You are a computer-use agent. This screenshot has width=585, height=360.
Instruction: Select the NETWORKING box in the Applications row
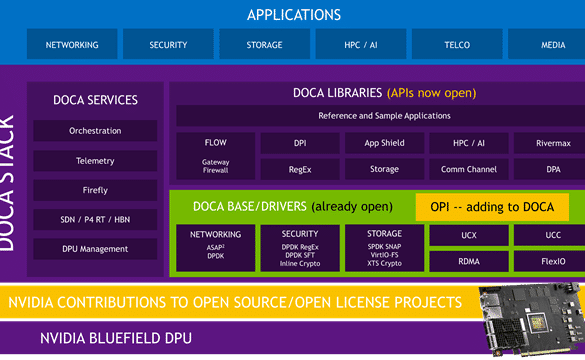click(72, 44)
